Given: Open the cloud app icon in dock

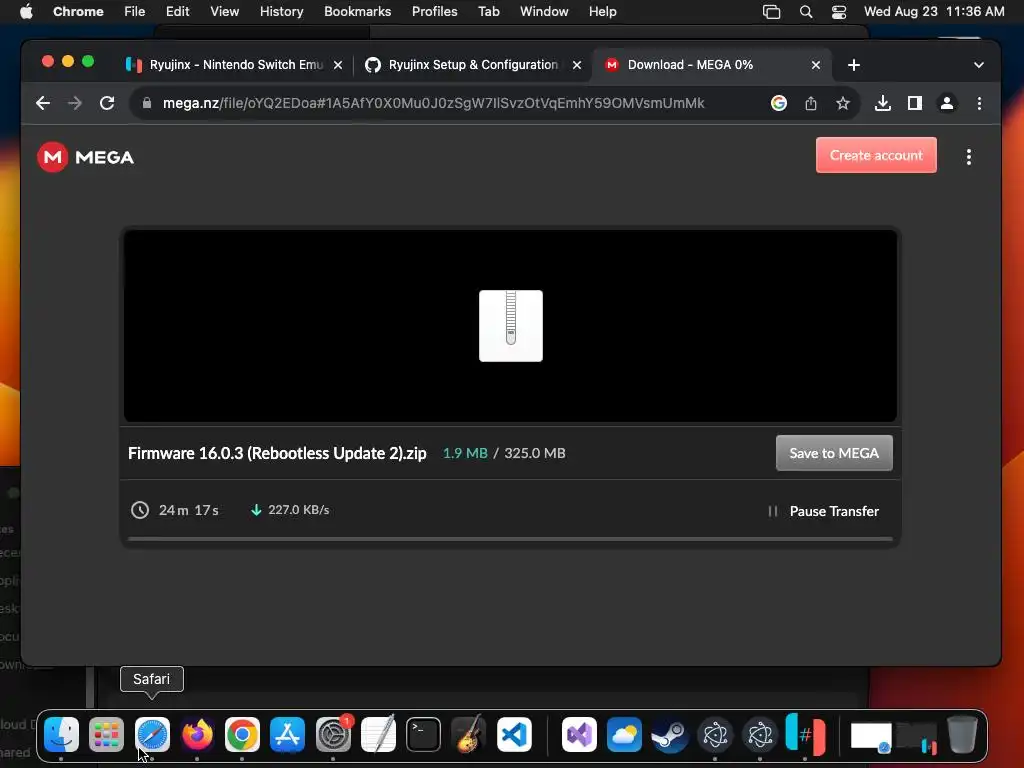Looking at the screenshot, I should (x=624, y=735).
